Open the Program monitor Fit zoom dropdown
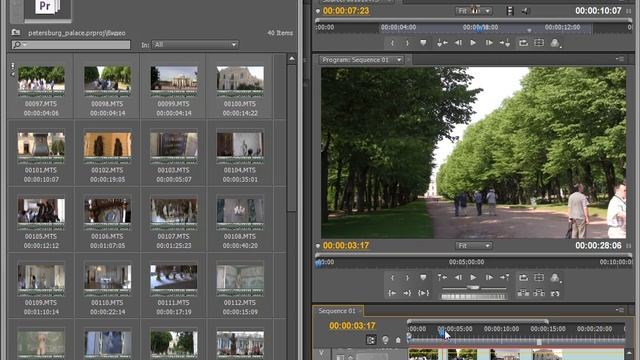Image resolution: width=640 pixels, height=360 pixels. [473, 246]
